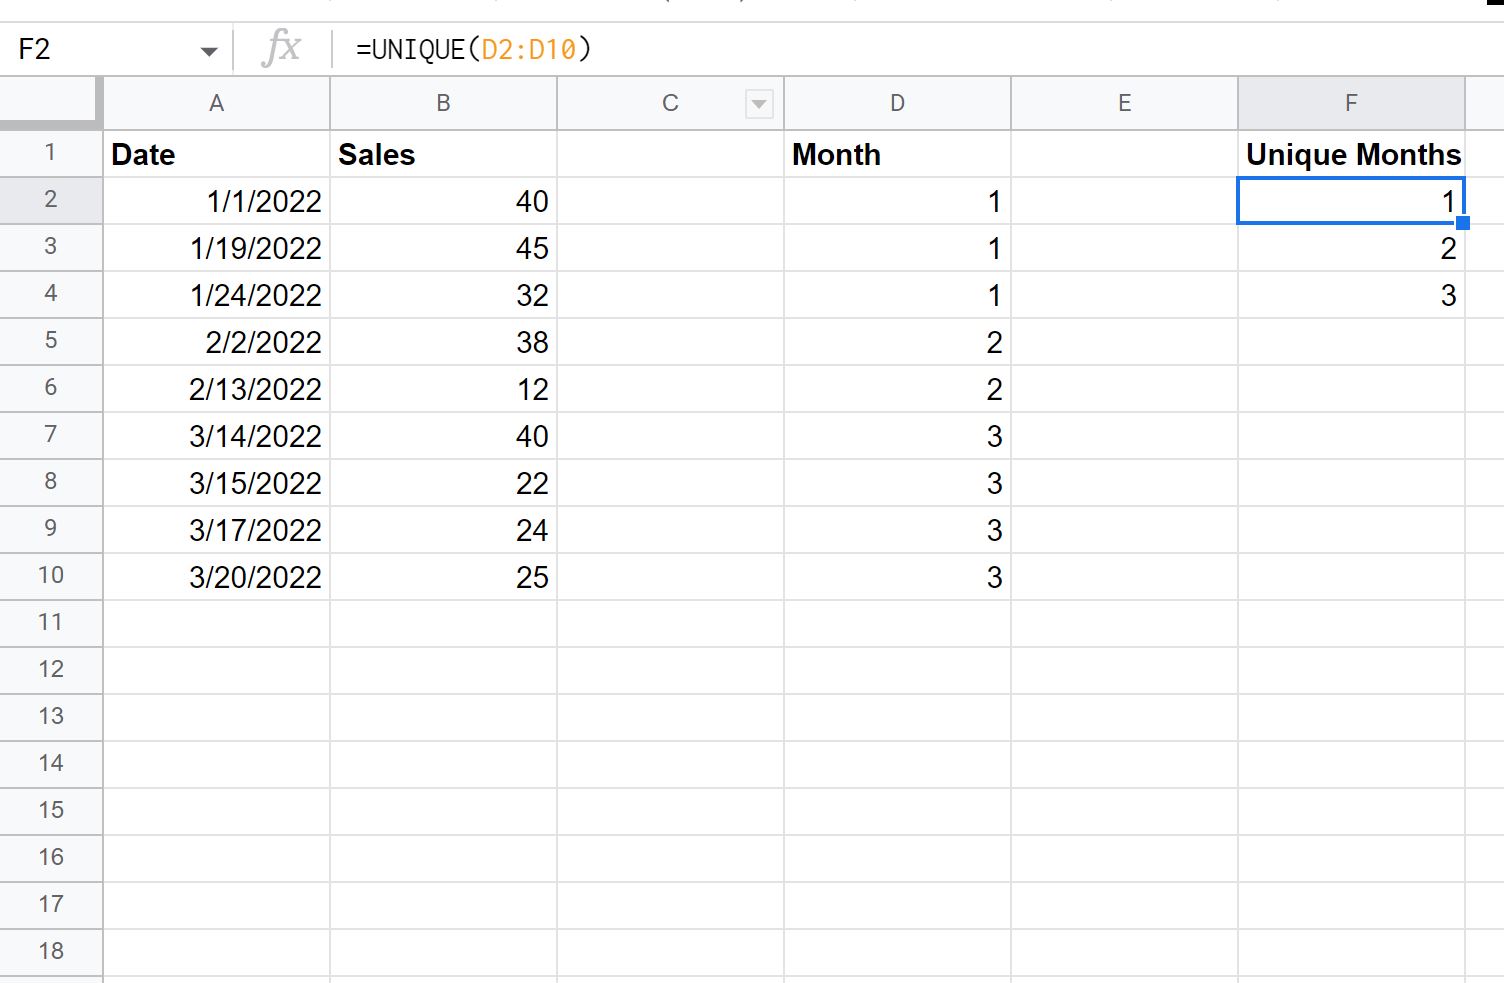Select the Month header cell D1
This screenshot has width=1504, height=983.
pyautogui.click(x=897, y=153)
